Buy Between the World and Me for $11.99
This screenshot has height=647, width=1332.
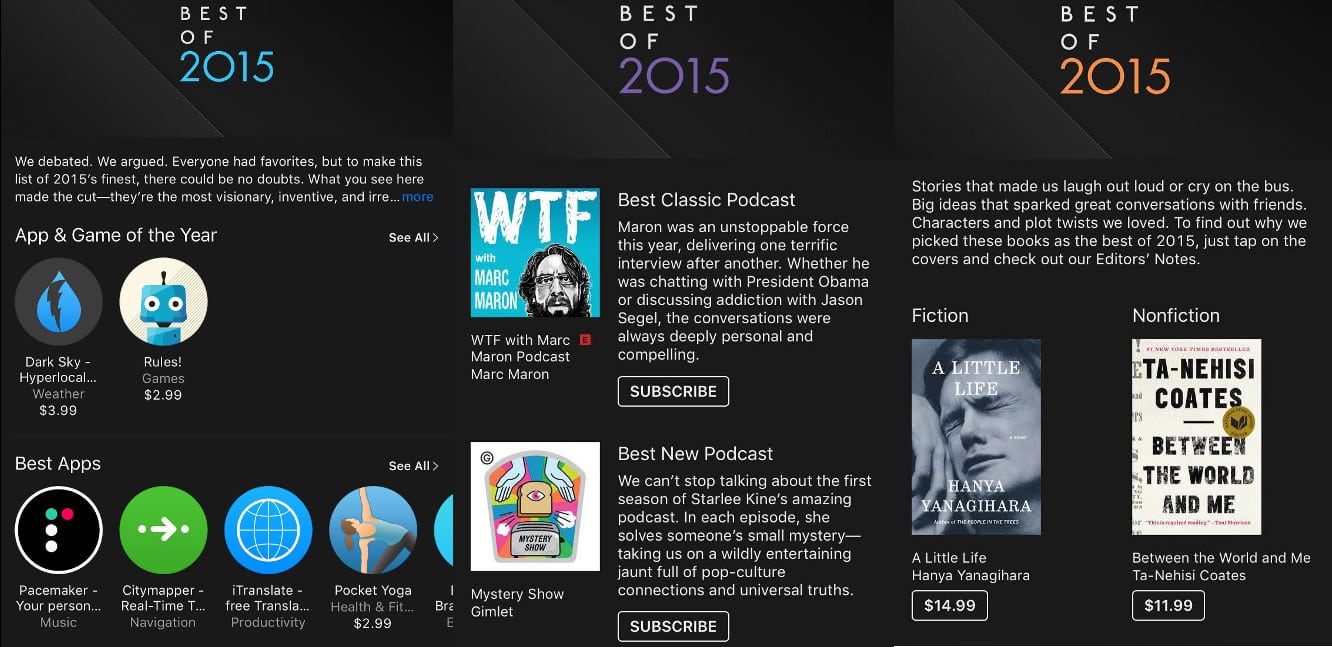coord(1168,605)
